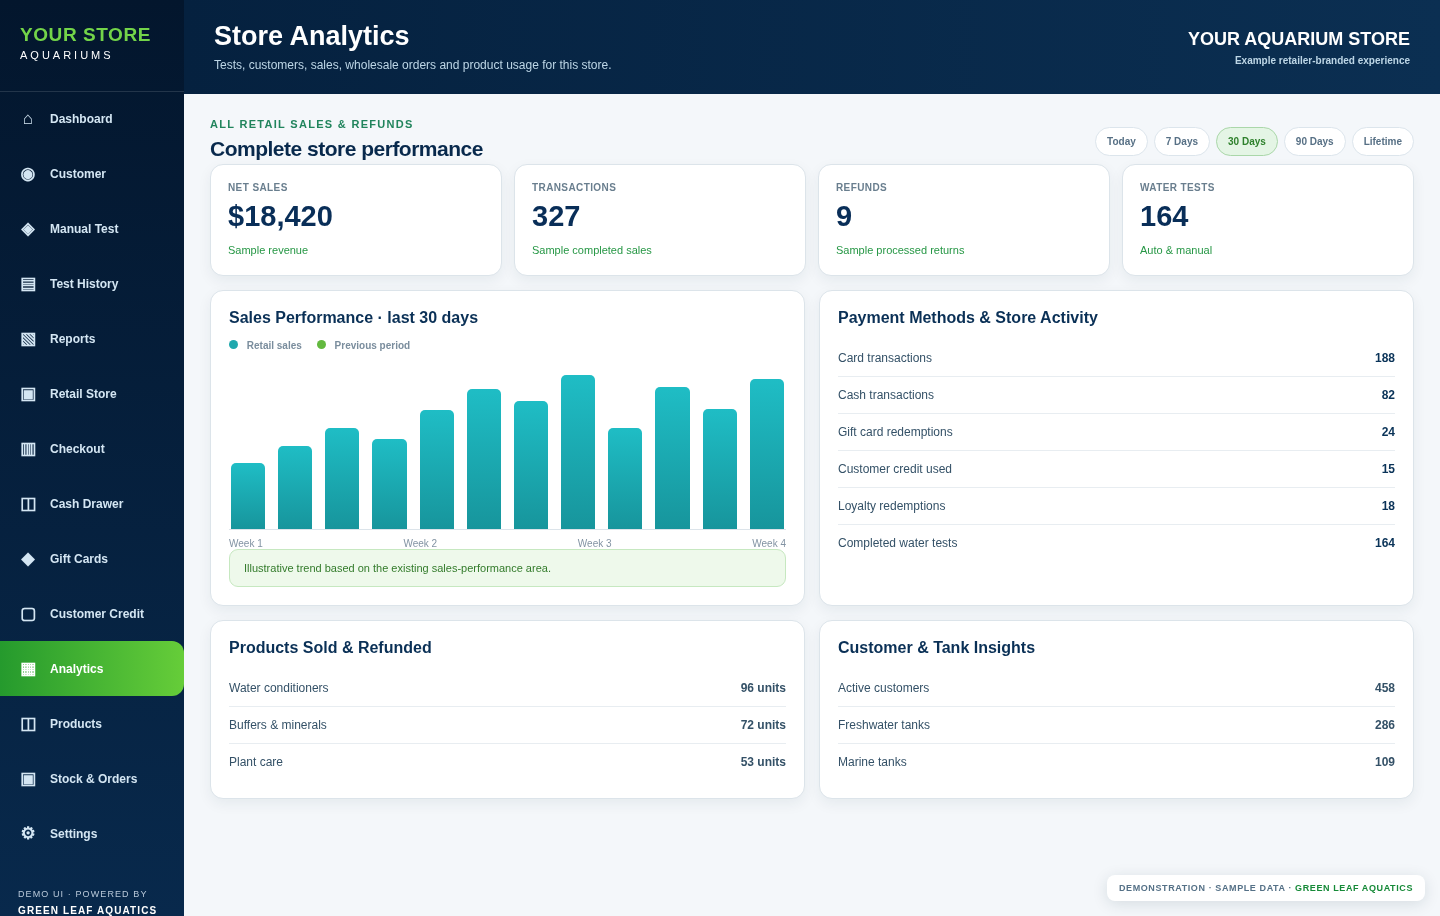Click Loyalty redemptions row
The height and width of the screenshot is (916, 1440).
coord(1116,506)
